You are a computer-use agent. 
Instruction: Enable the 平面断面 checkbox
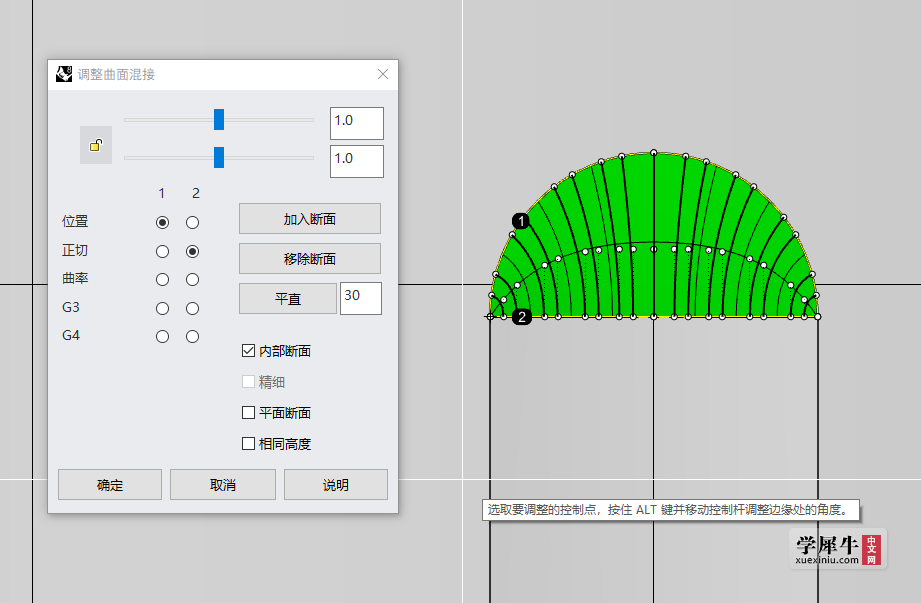pyautogui.click(x=248, y=412)
